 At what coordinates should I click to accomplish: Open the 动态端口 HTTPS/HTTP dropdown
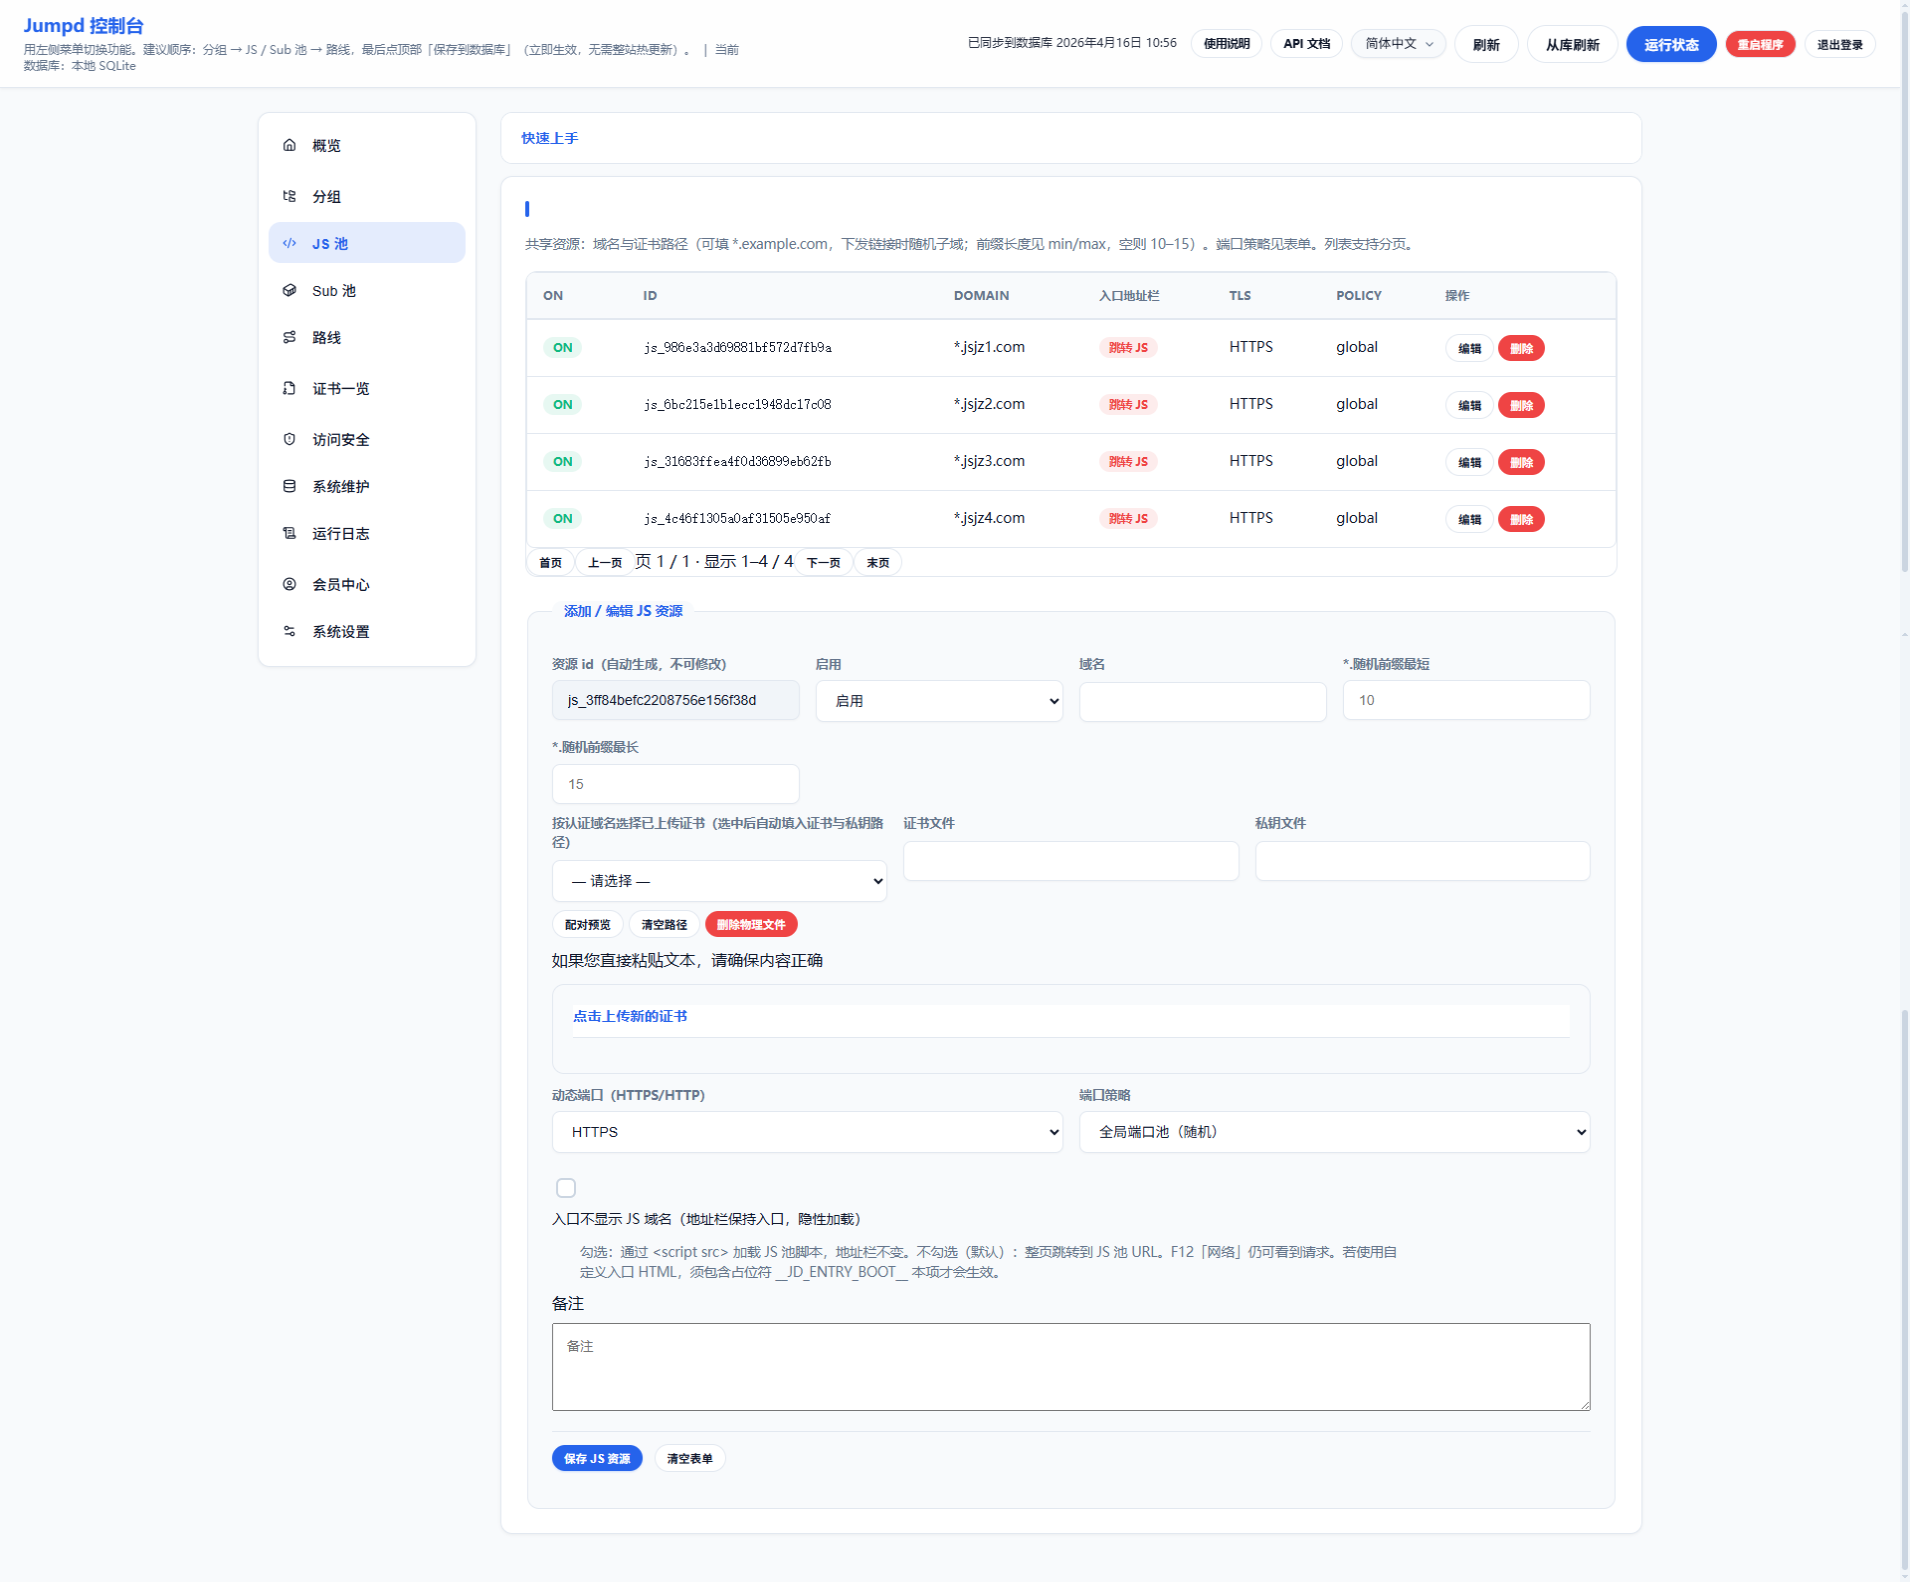[x=806, y=1132]
